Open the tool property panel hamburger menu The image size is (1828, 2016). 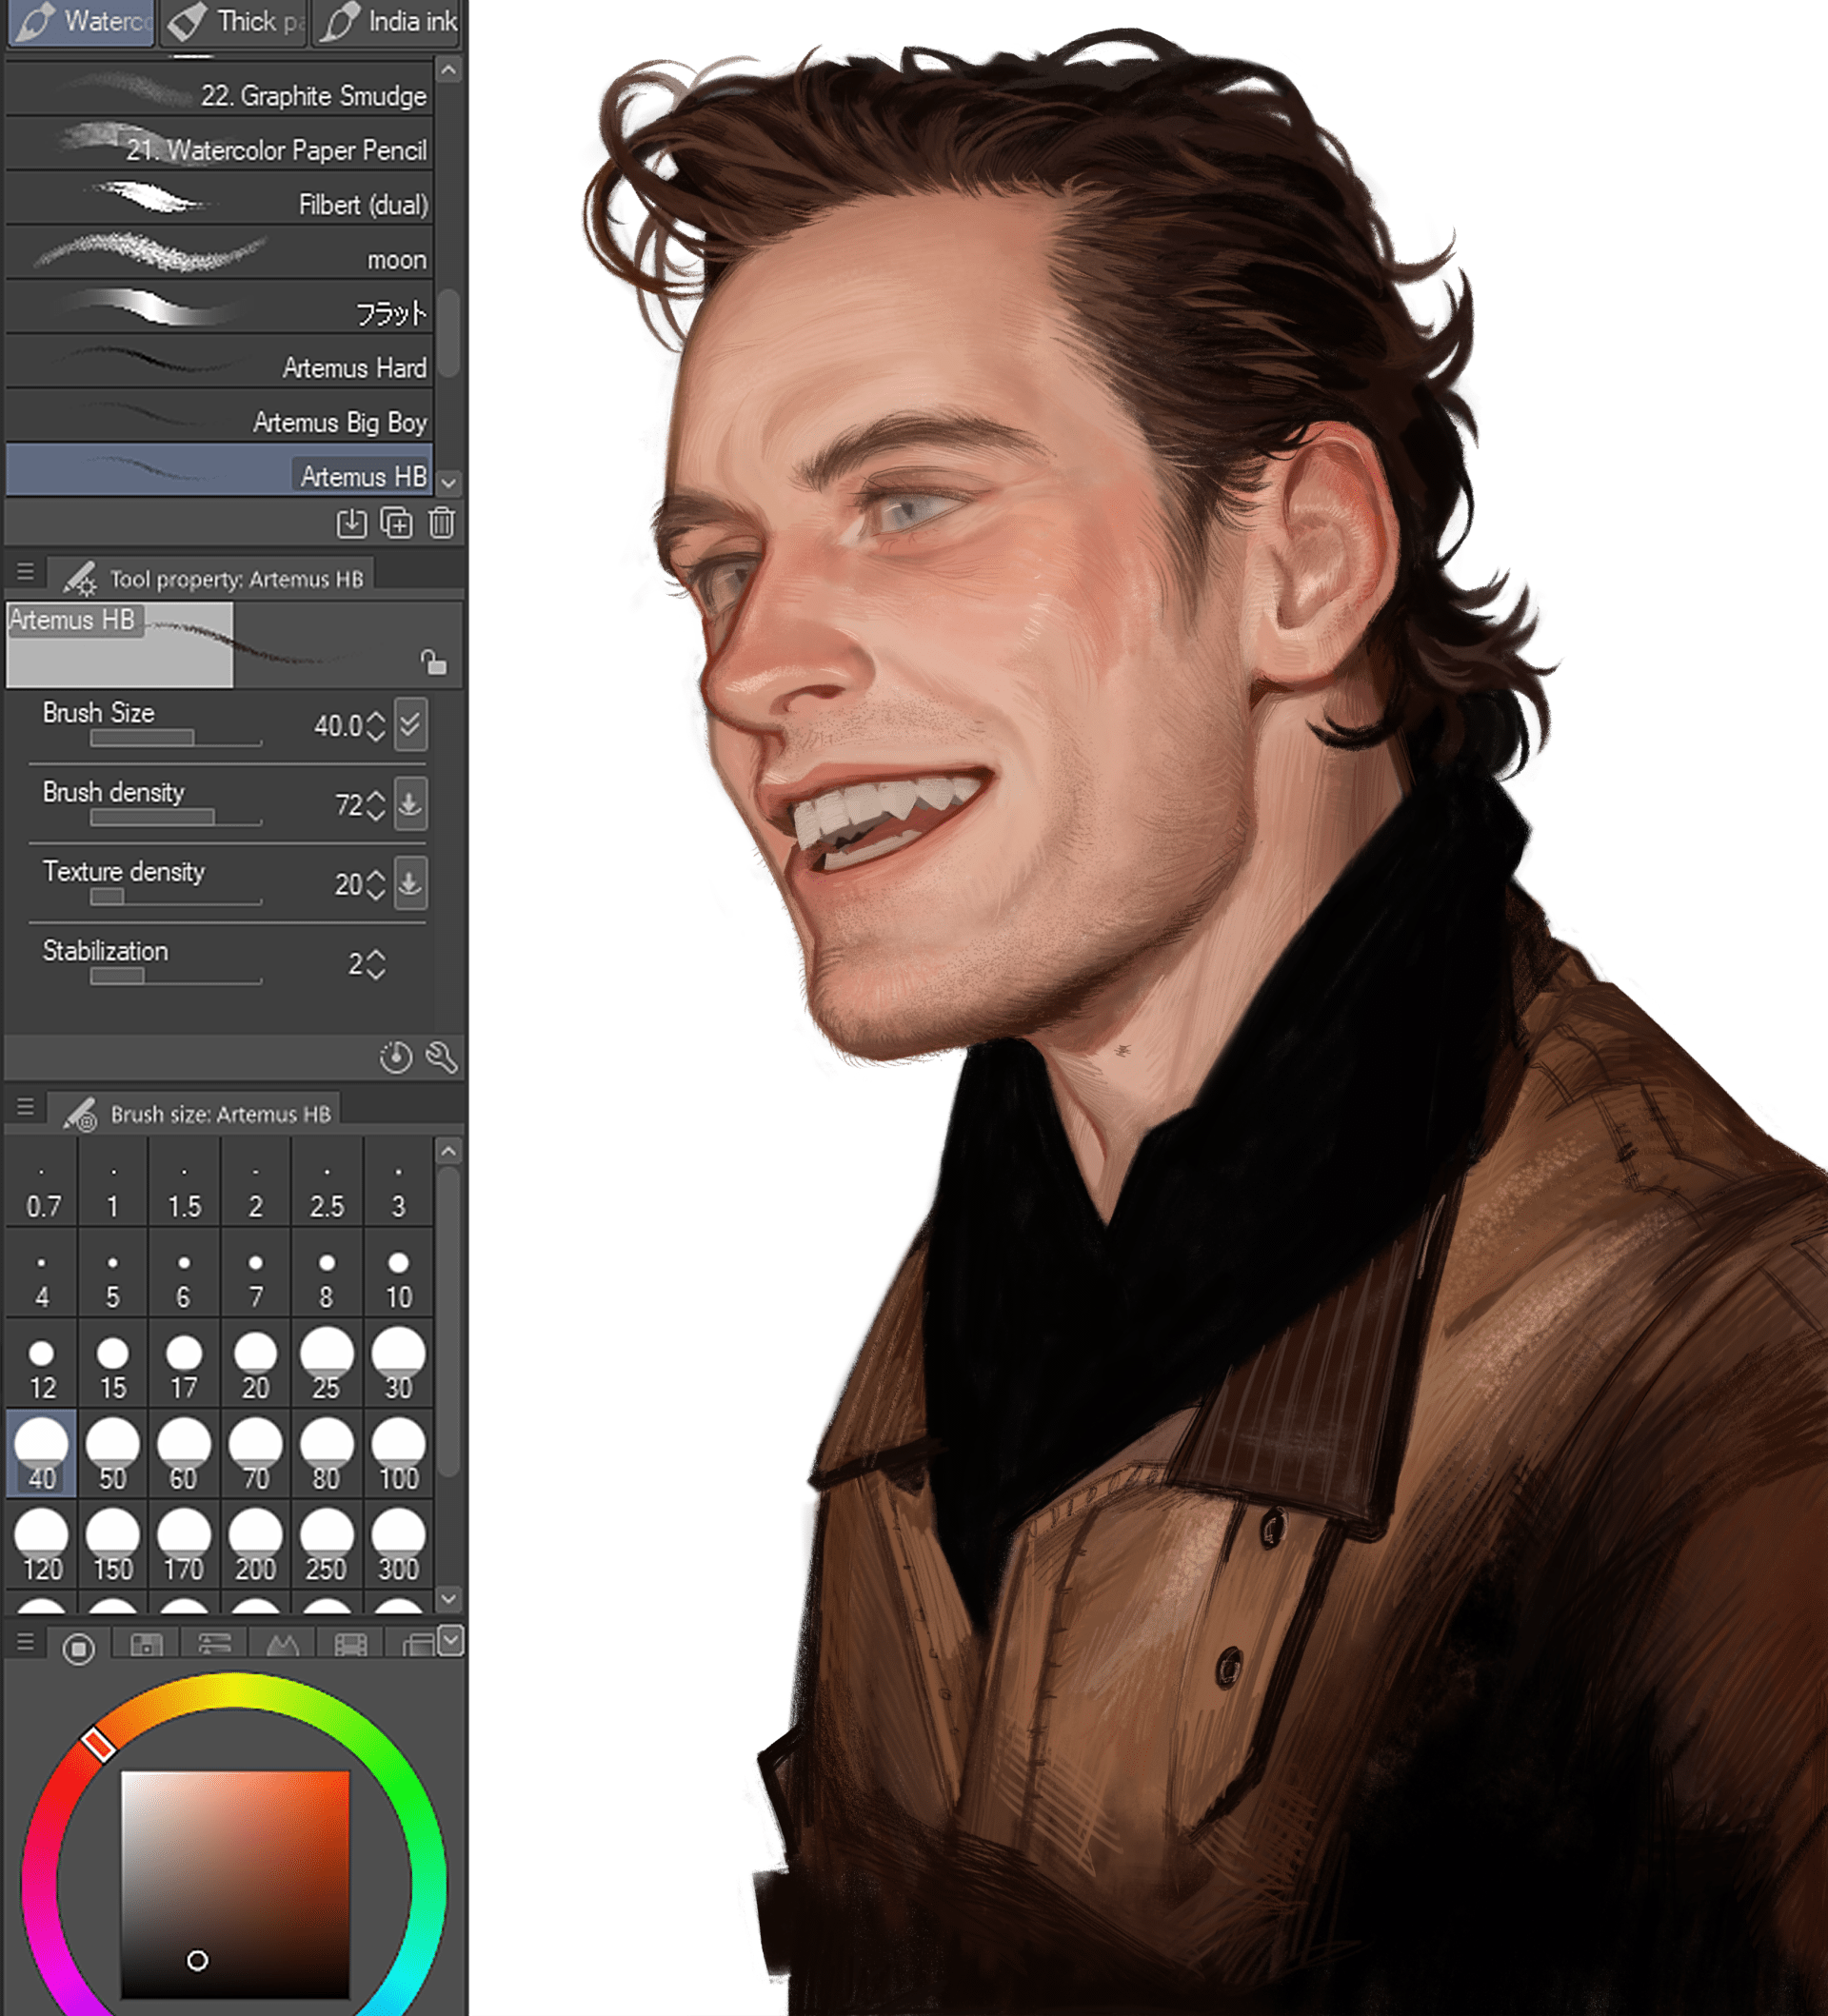26,572
